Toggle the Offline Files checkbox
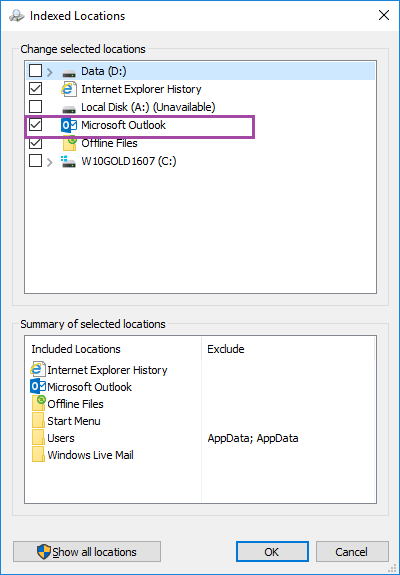400x575 pixels. tap(36, 143)
